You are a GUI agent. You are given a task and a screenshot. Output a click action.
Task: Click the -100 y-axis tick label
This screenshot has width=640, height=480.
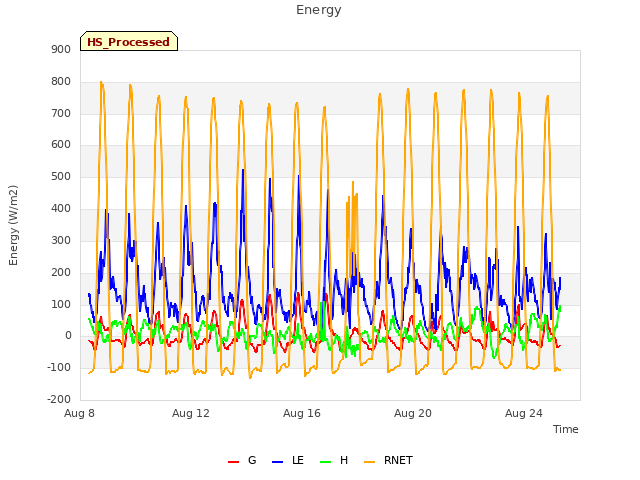click(x=59, y=368)
